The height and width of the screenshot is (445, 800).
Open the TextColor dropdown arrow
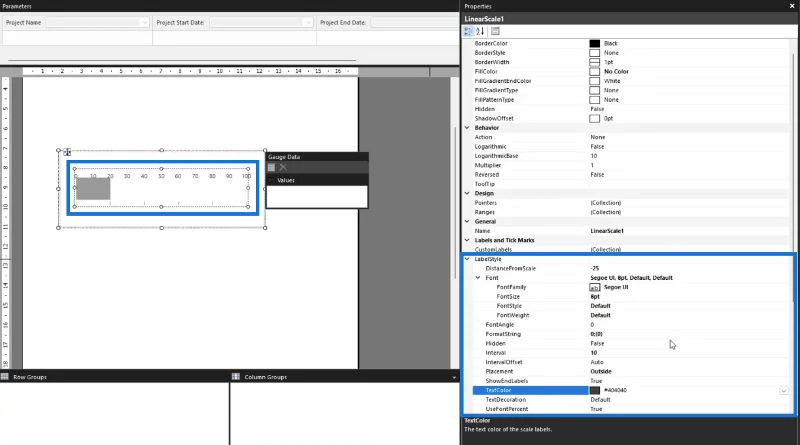tap(784, 390)
